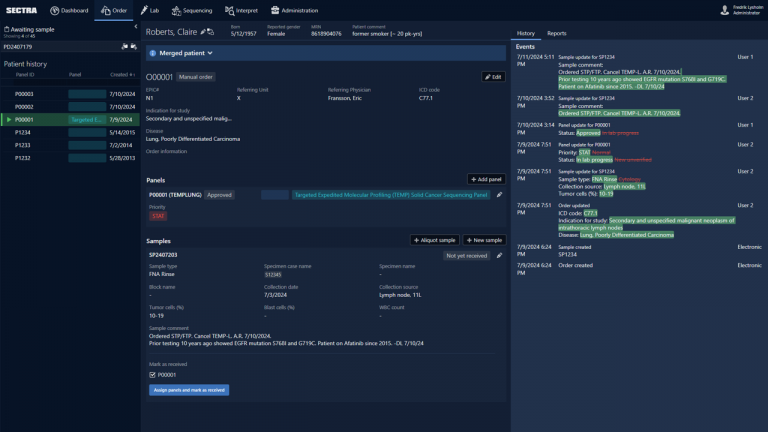The width and height of the screenshot is (768, 432).
Task: Select the History tab
Action: coord(526,33)
